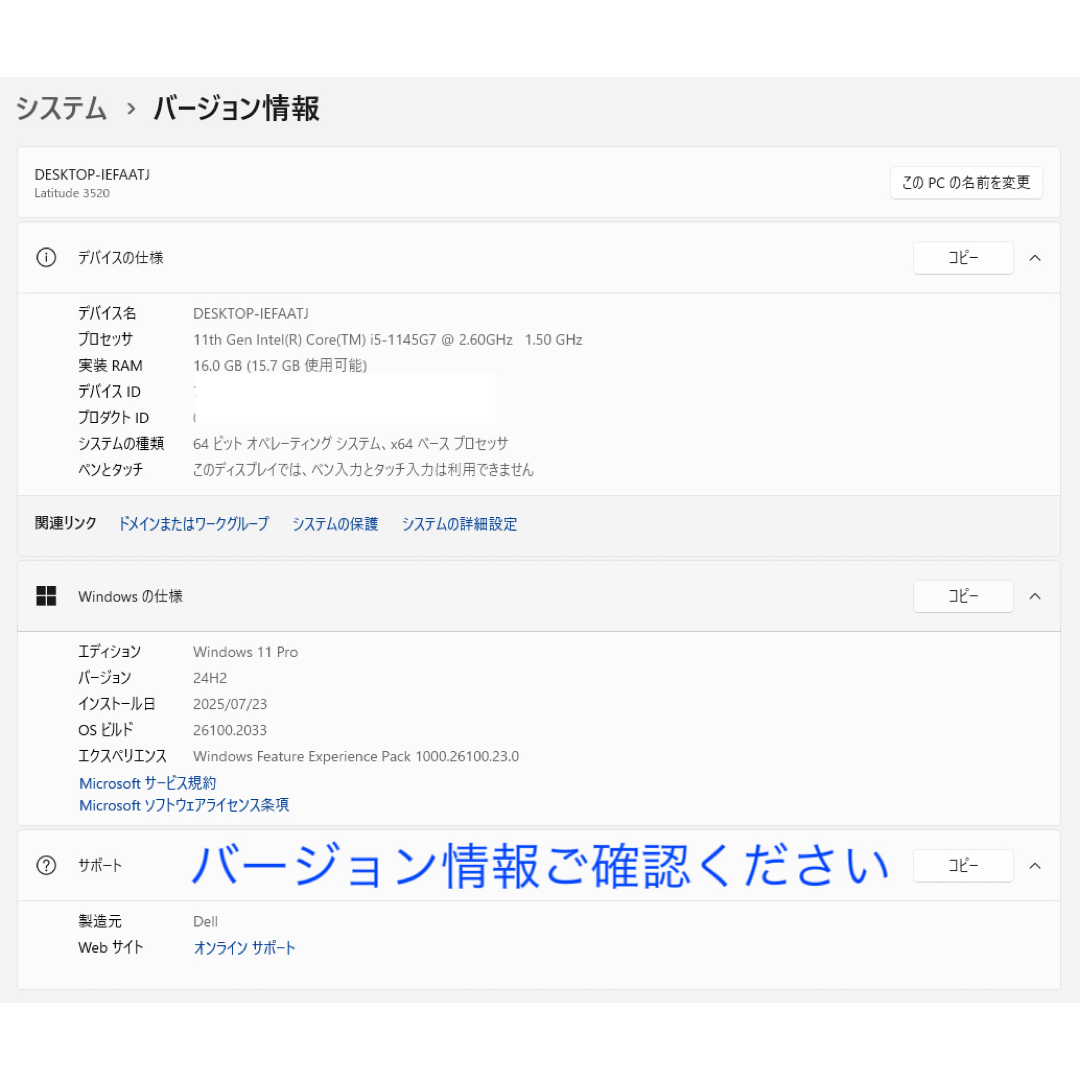The image size is (1080, 1080).
Task: Select the manufacturer value Dell
Action: (x=205, y=922)
